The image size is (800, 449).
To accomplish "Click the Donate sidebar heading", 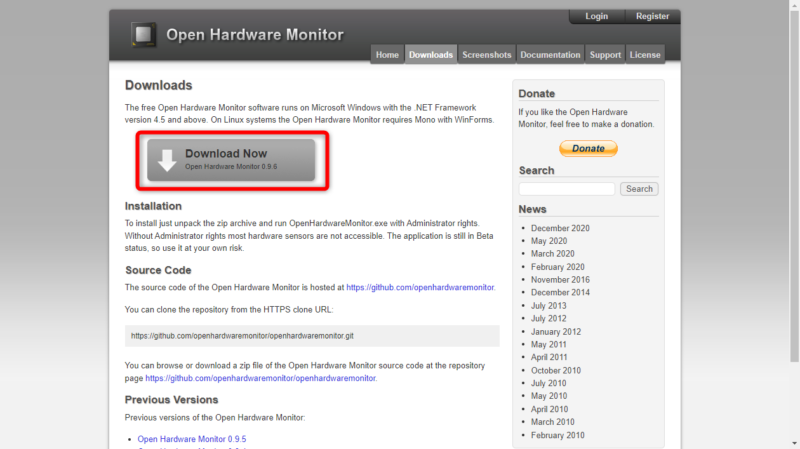I will tap(536, 94).
